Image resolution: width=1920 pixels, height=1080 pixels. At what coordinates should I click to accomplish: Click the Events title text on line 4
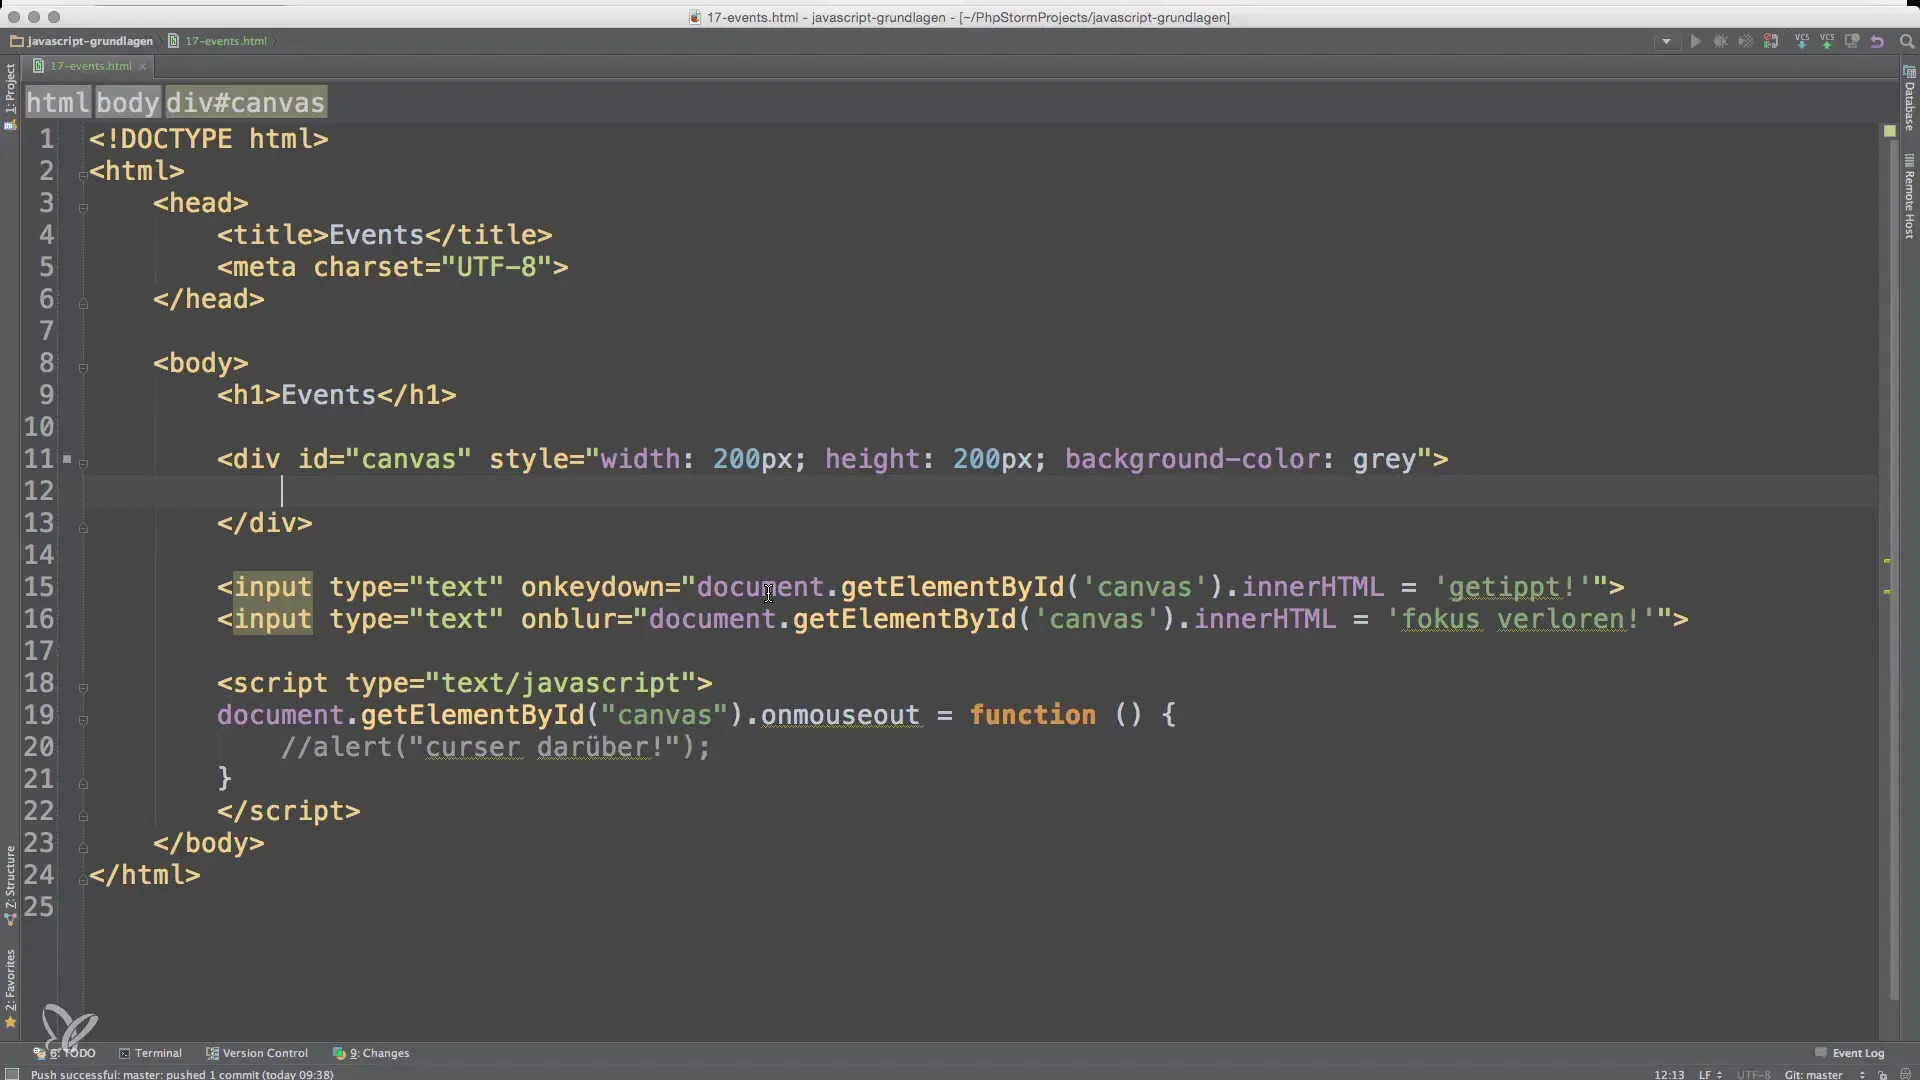pos(377,235)
